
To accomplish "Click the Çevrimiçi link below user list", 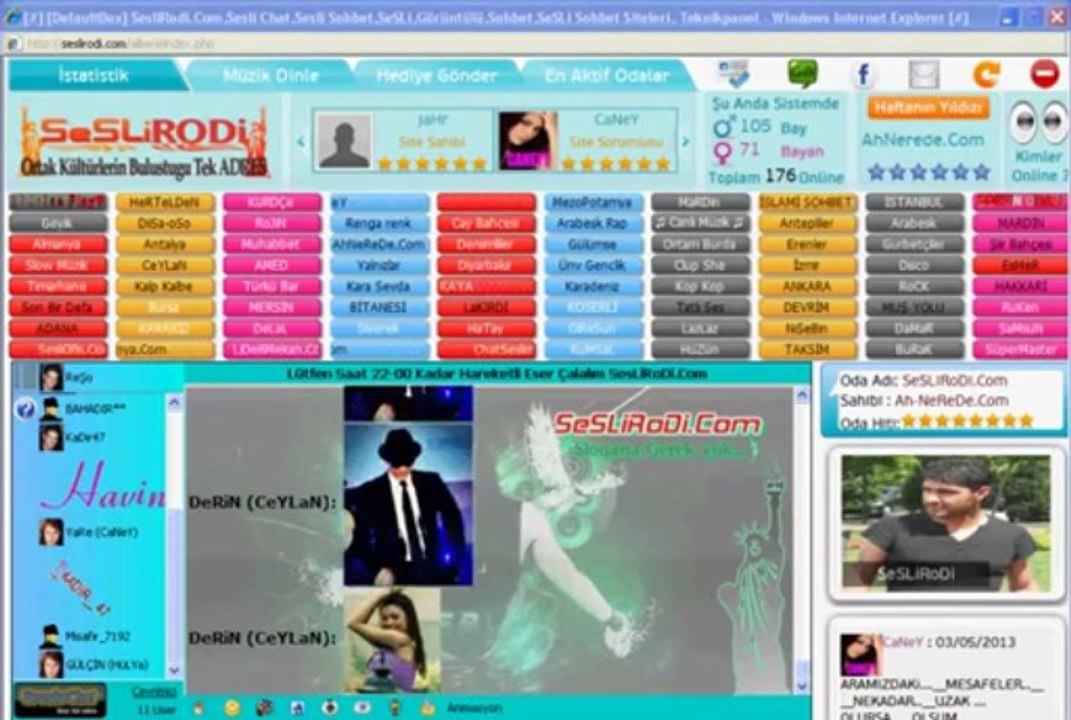I will click(x=154, y=691).
